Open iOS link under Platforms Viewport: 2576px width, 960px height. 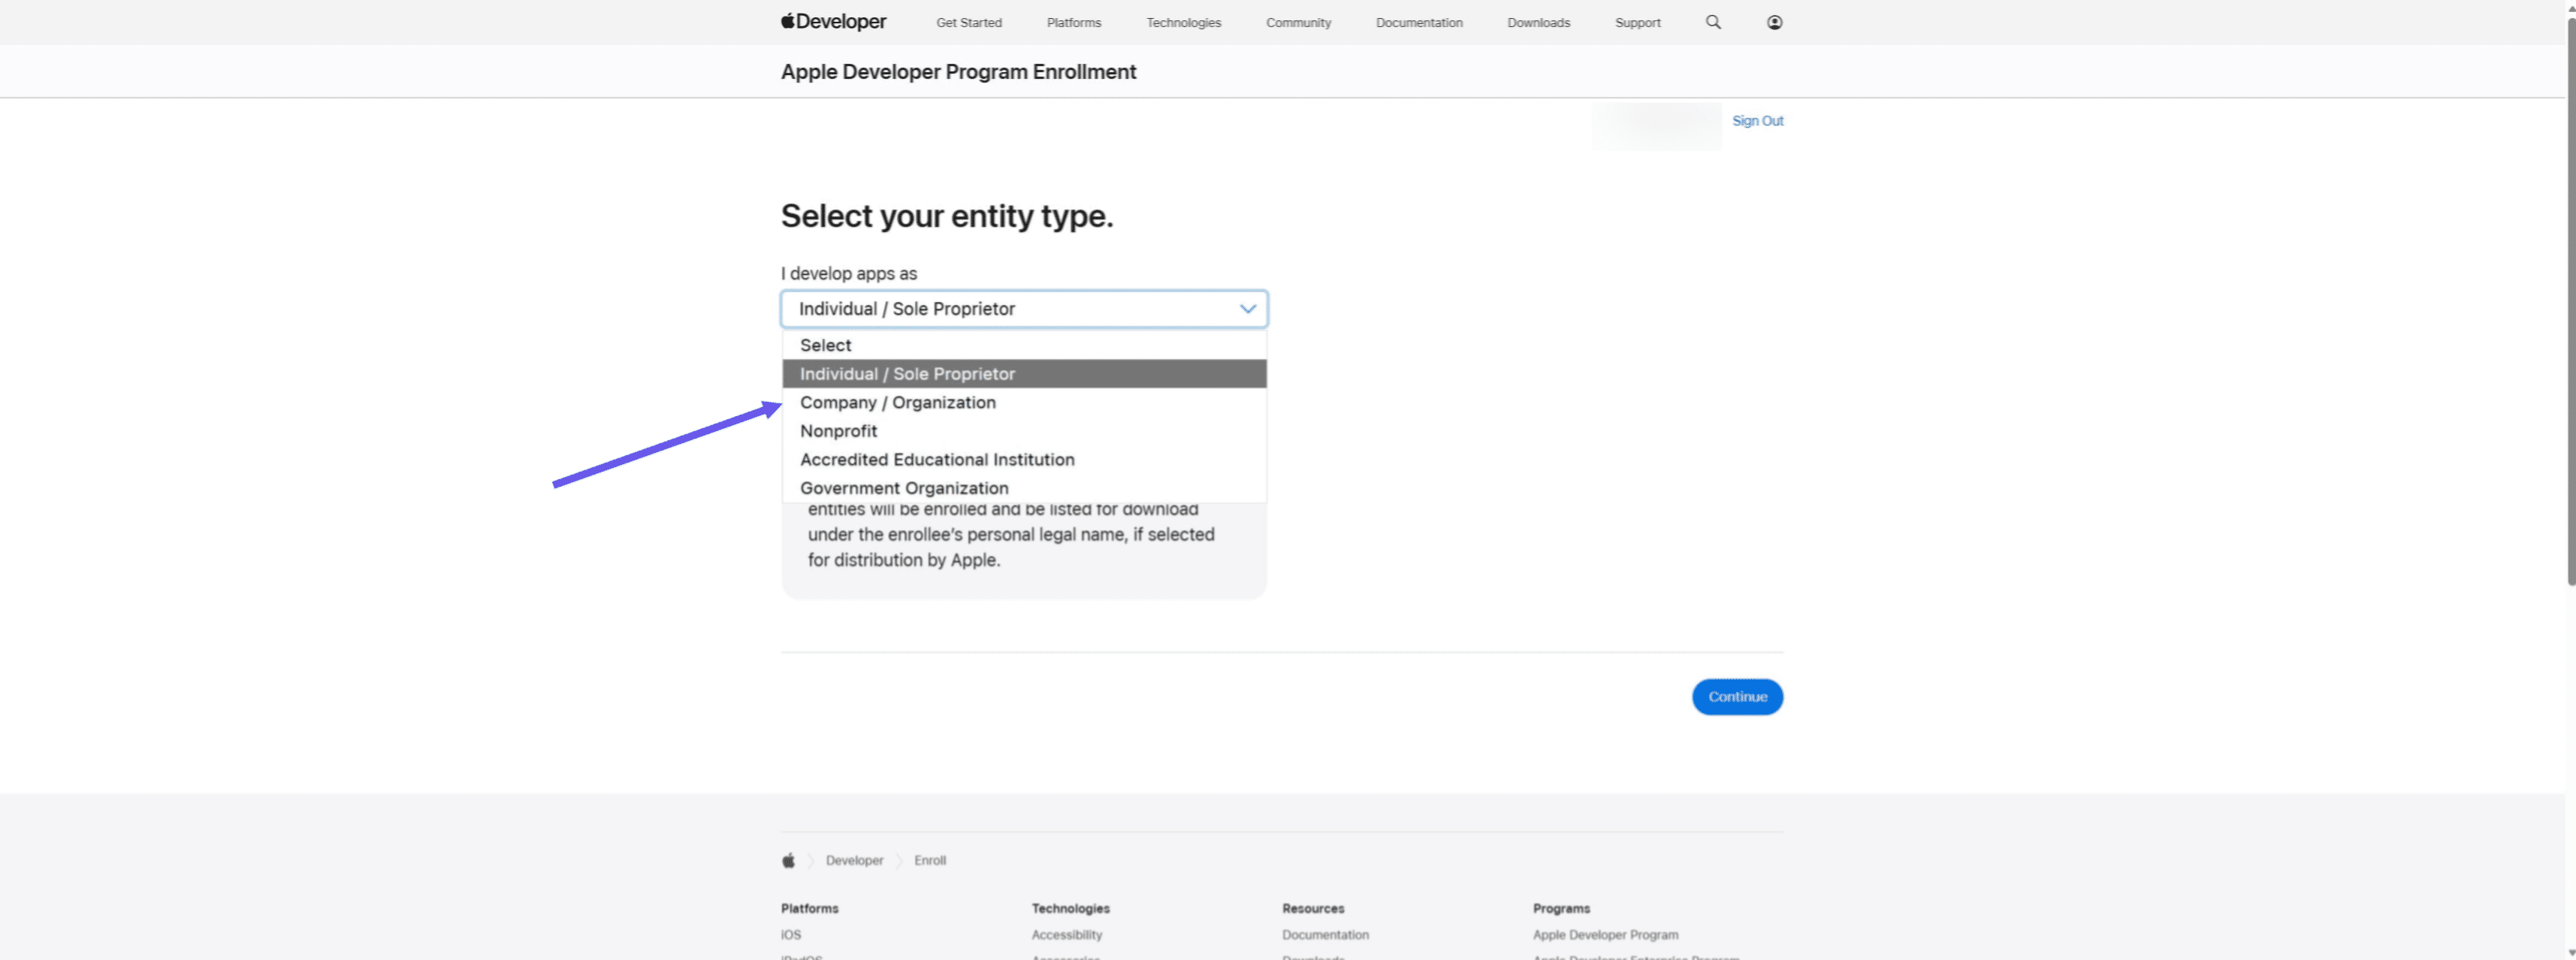(x=790, y=935)
